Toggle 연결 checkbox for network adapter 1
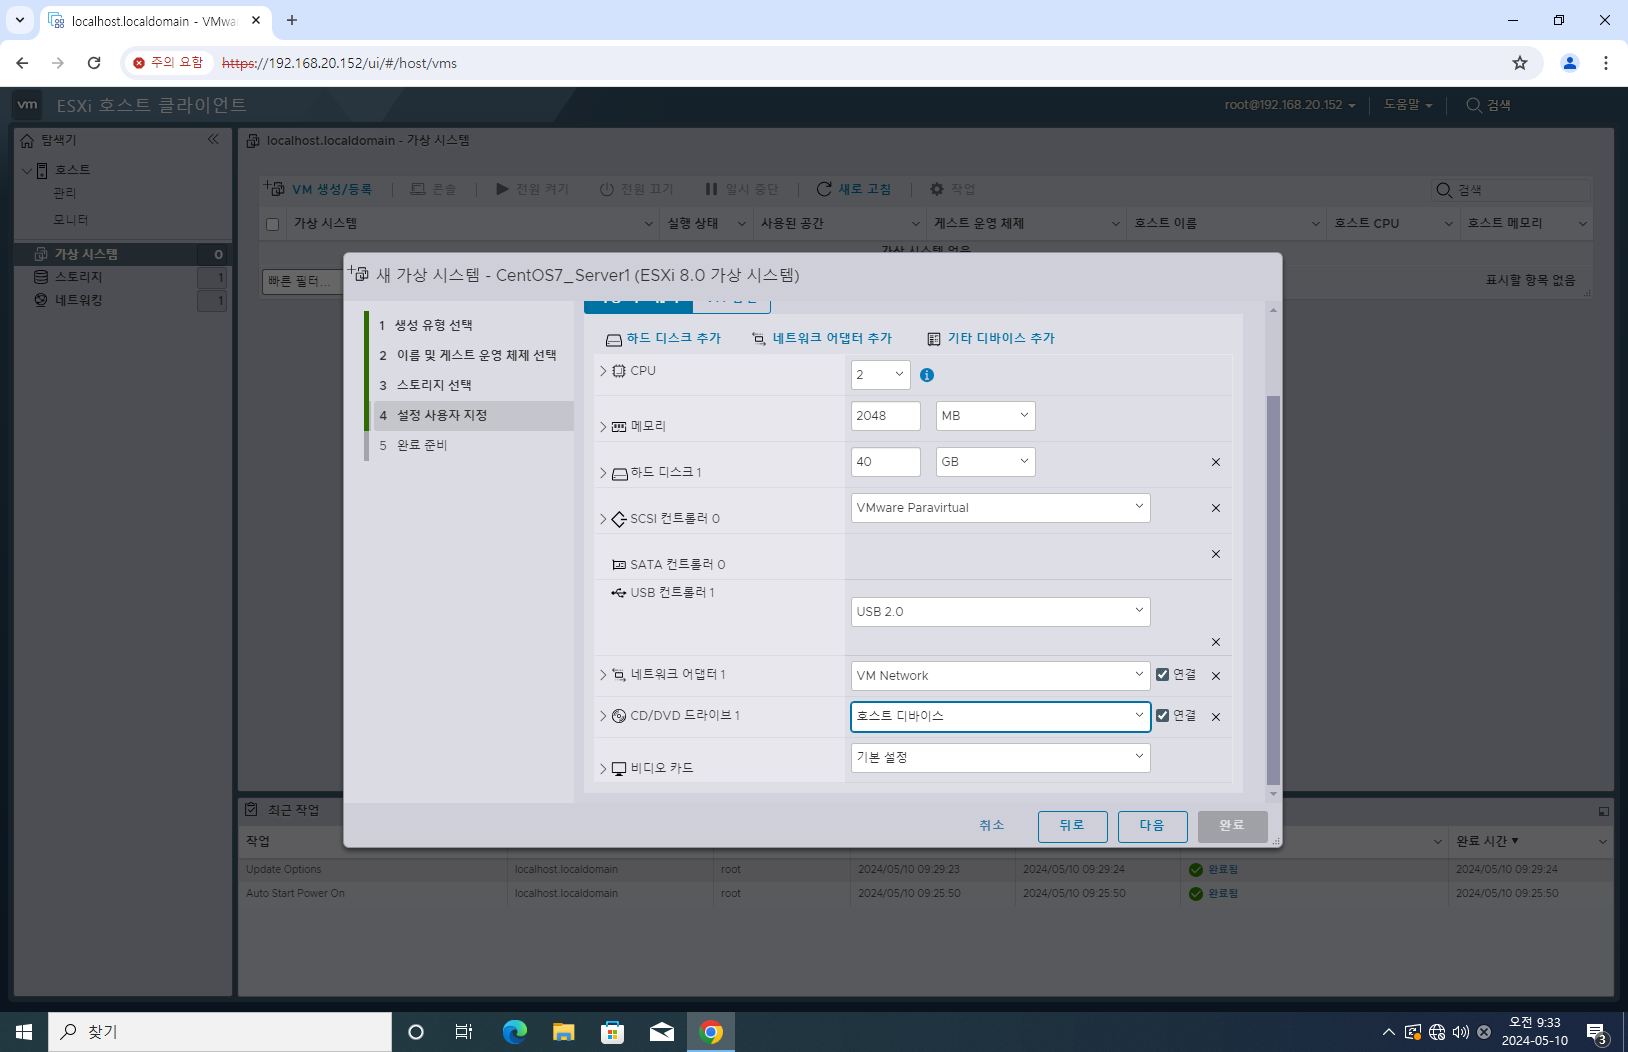Image resolution: width=1628 pixels, height=1052 pixels. click(x=1162, y=675)
